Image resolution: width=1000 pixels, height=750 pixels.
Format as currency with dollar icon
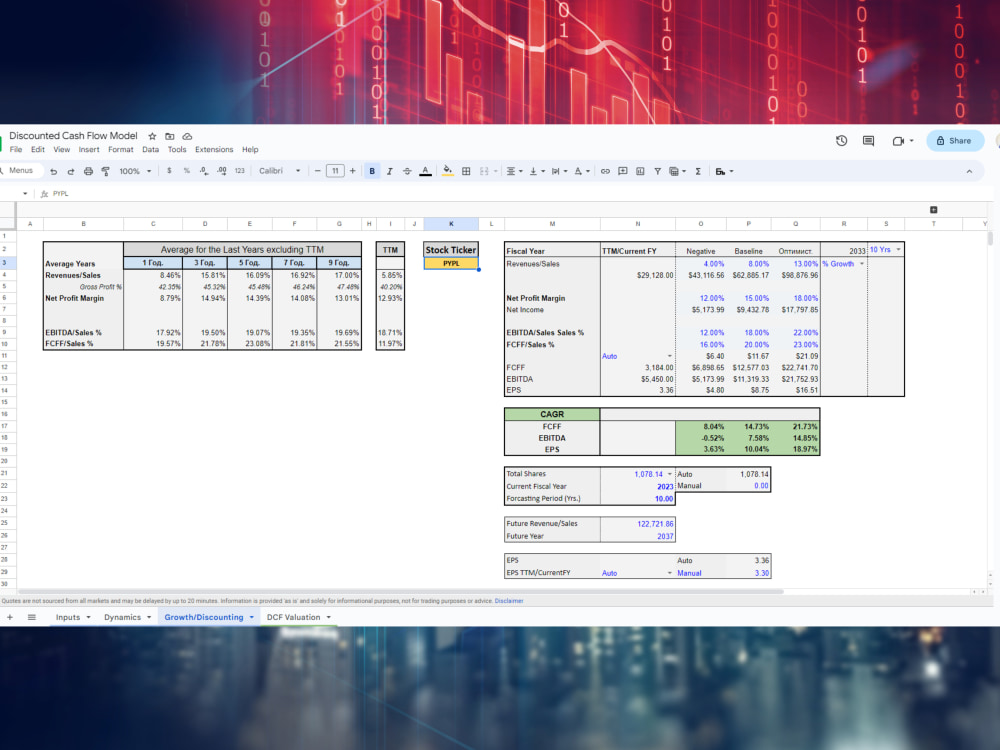(169, 171)
